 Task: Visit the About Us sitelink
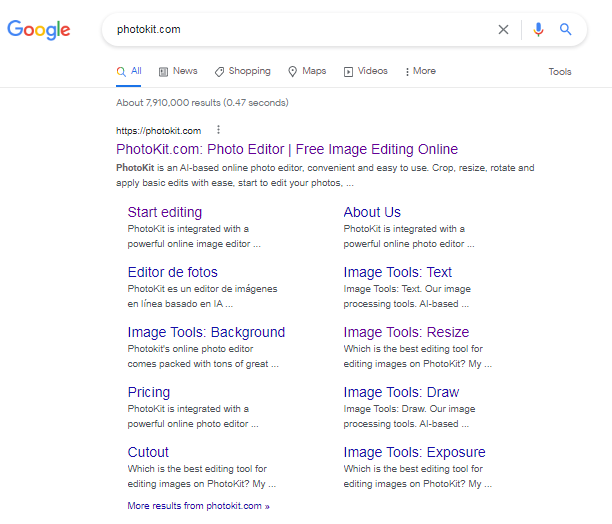[372, 212]
